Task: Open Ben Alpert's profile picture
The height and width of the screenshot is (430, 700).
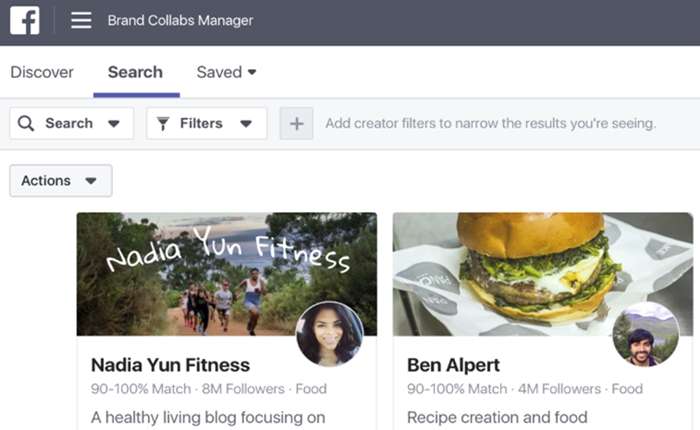Action: 646,334
